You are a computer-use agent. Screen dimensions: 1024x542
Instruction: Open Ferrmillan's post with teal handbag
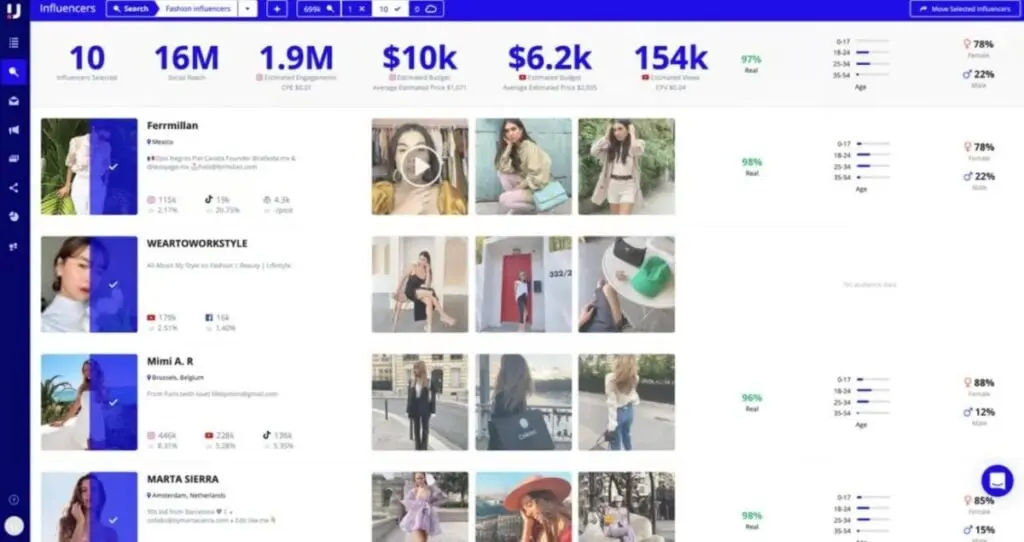[523, 167]
